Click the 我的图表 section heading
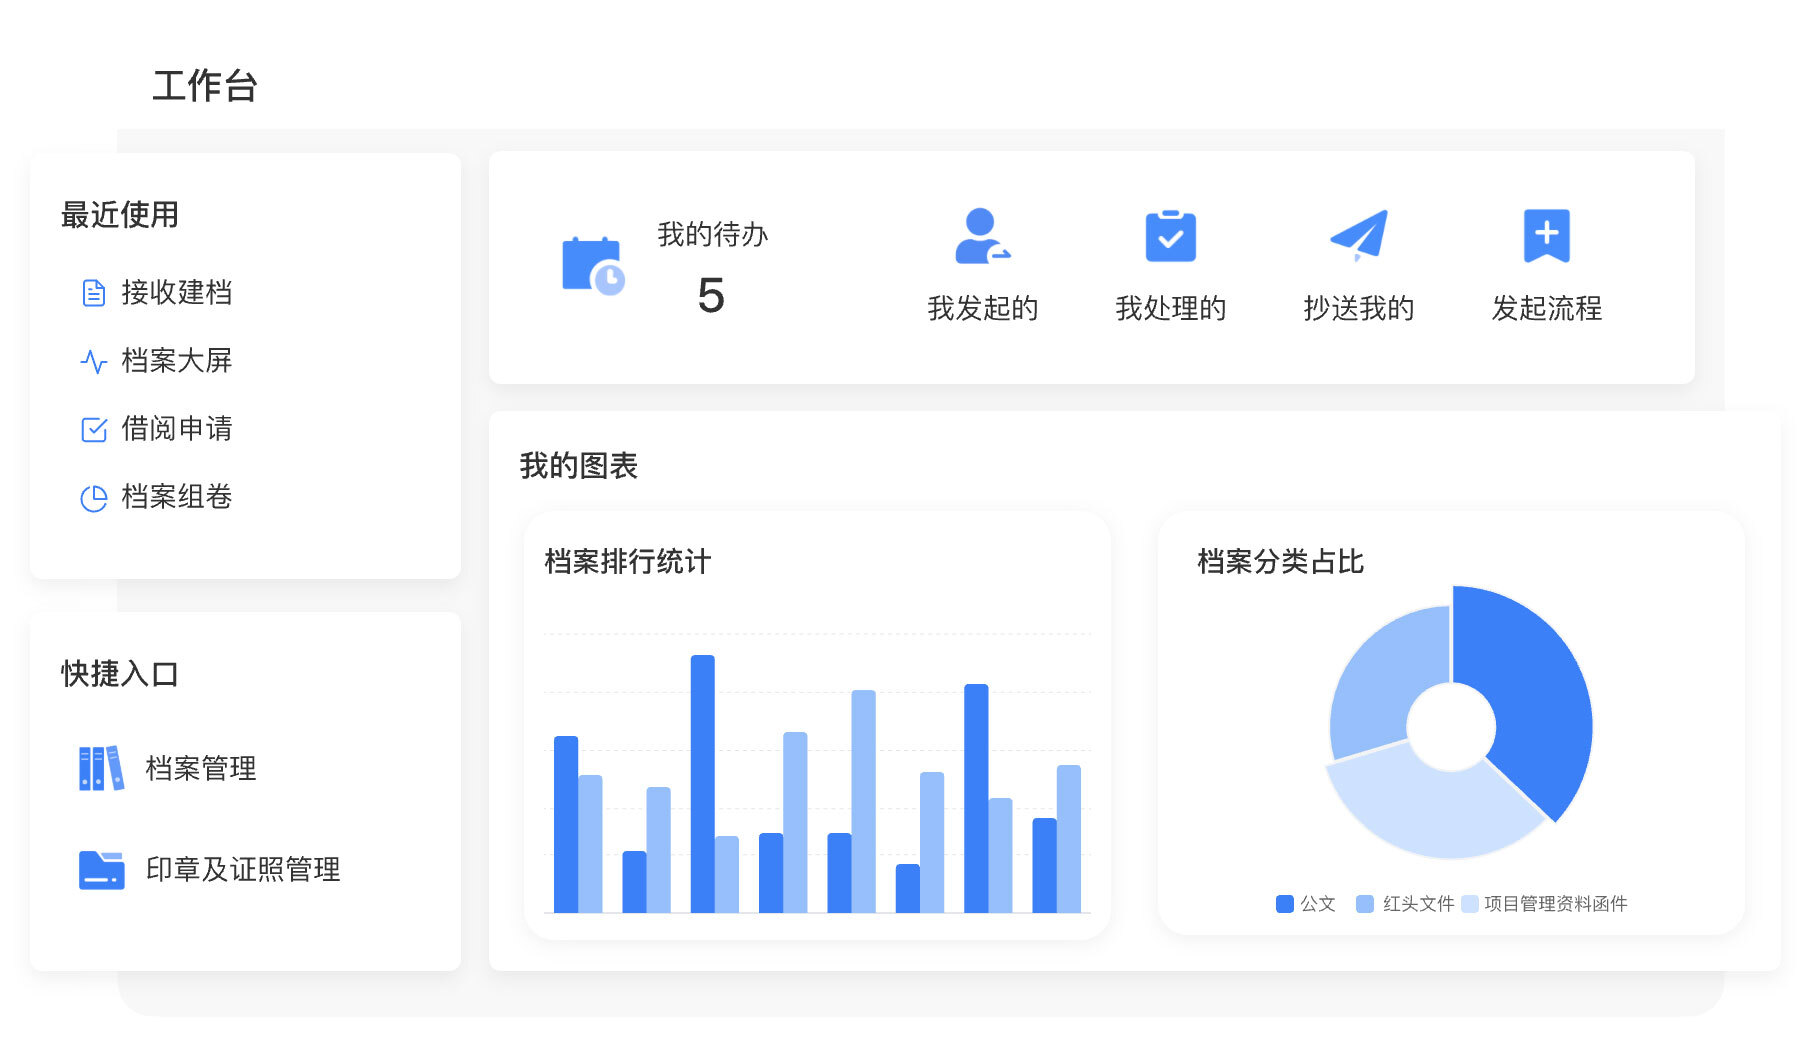The height and width of the screenshot is (1056, 1811). [579, 466]
